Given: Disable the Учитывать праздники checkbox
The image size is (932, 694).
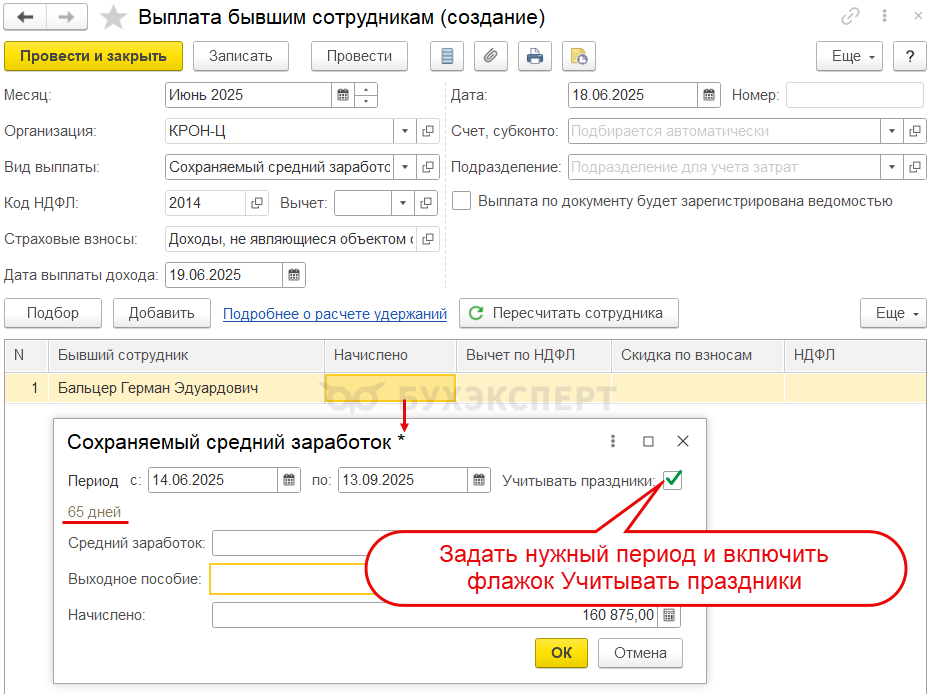Looking at the screenshot, I should coord(672,480).
